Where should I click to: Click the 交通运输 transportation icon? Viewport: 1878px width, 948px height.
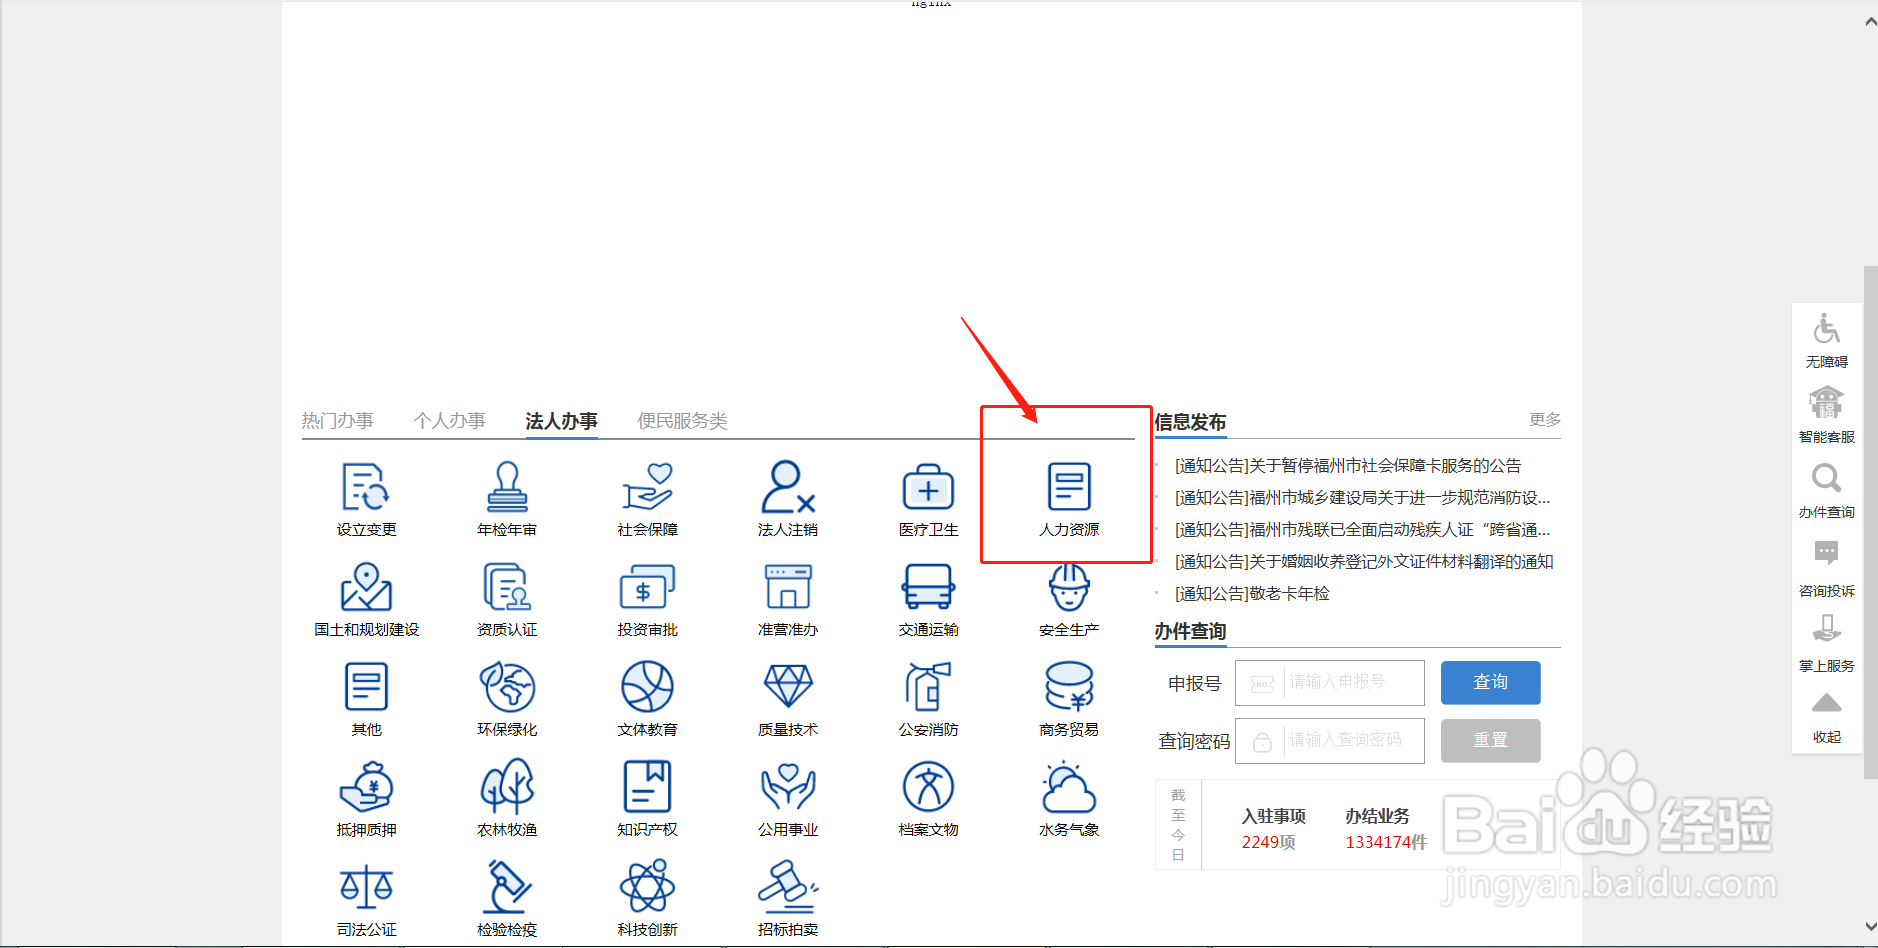(x=927, y=598)
